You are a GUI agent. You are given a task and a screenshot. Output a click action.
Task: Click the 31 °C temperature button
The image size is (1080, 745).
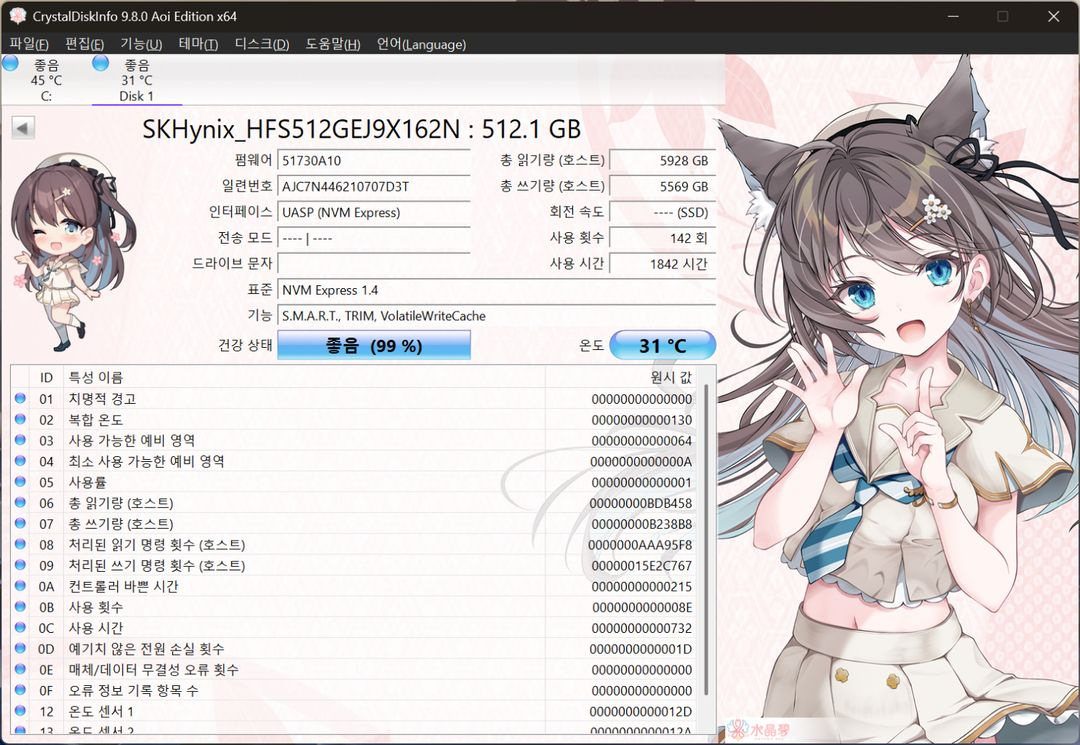pyautogui.click(x=662, y=344)
